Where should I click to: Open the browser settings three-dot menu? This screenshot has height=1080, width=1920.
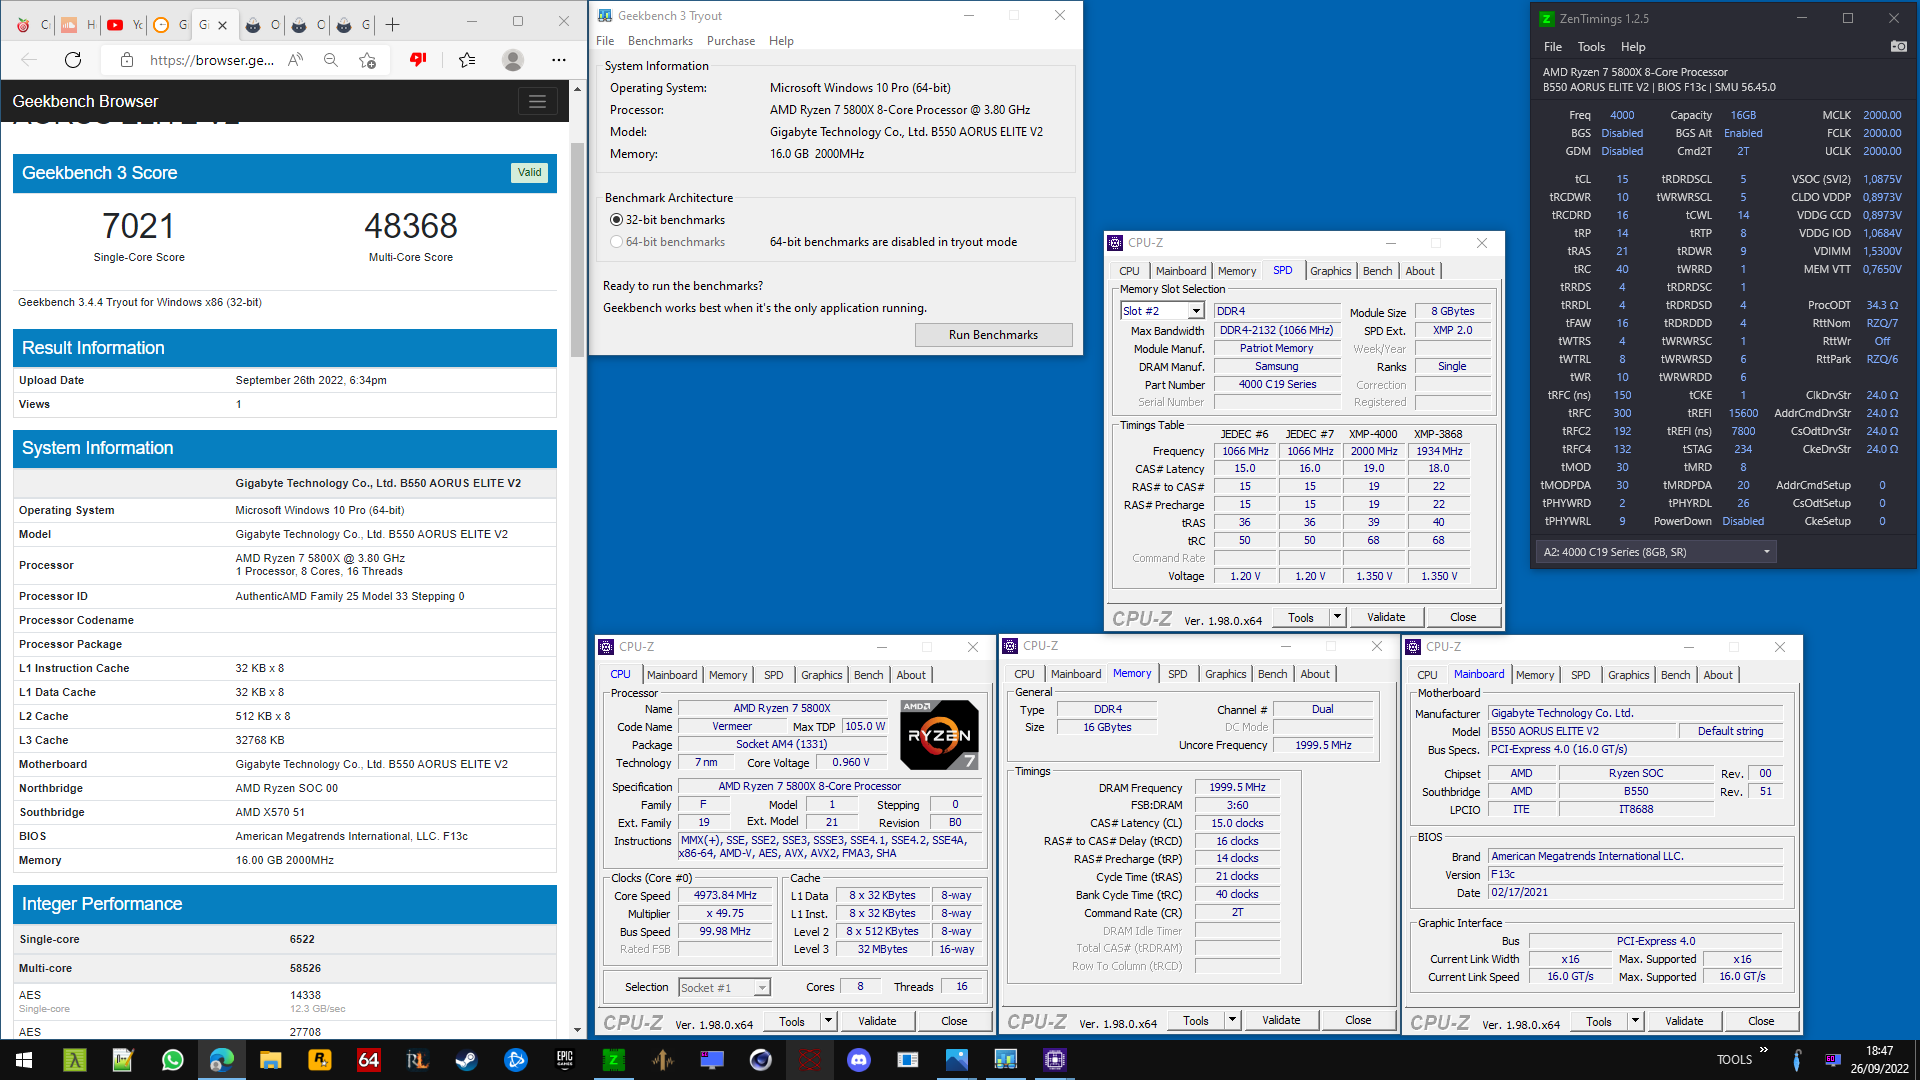click(559, 60)
